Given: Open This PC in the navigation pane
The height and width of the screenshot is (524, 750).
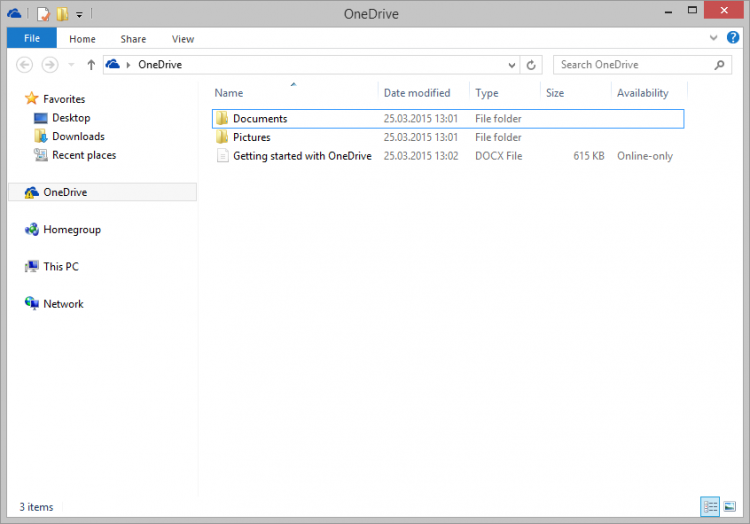Looking at the screenshot, I should 61,266.
